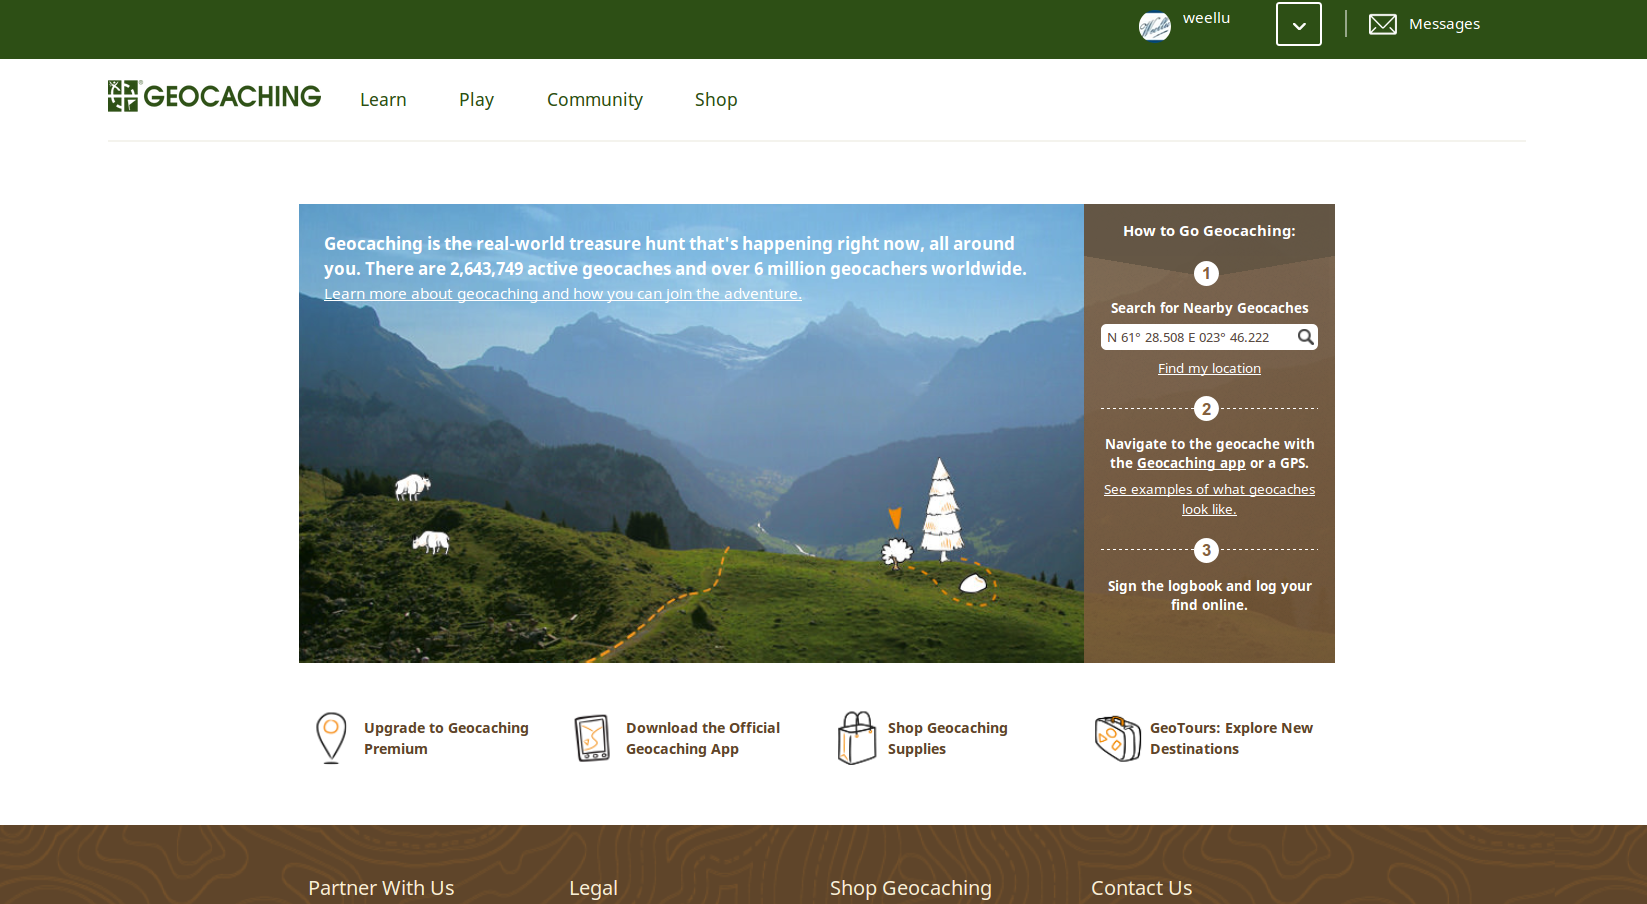This screenshot has width=1647, height=904.
Task: Click into the coordinates search field
Action: coord(1196,338)
